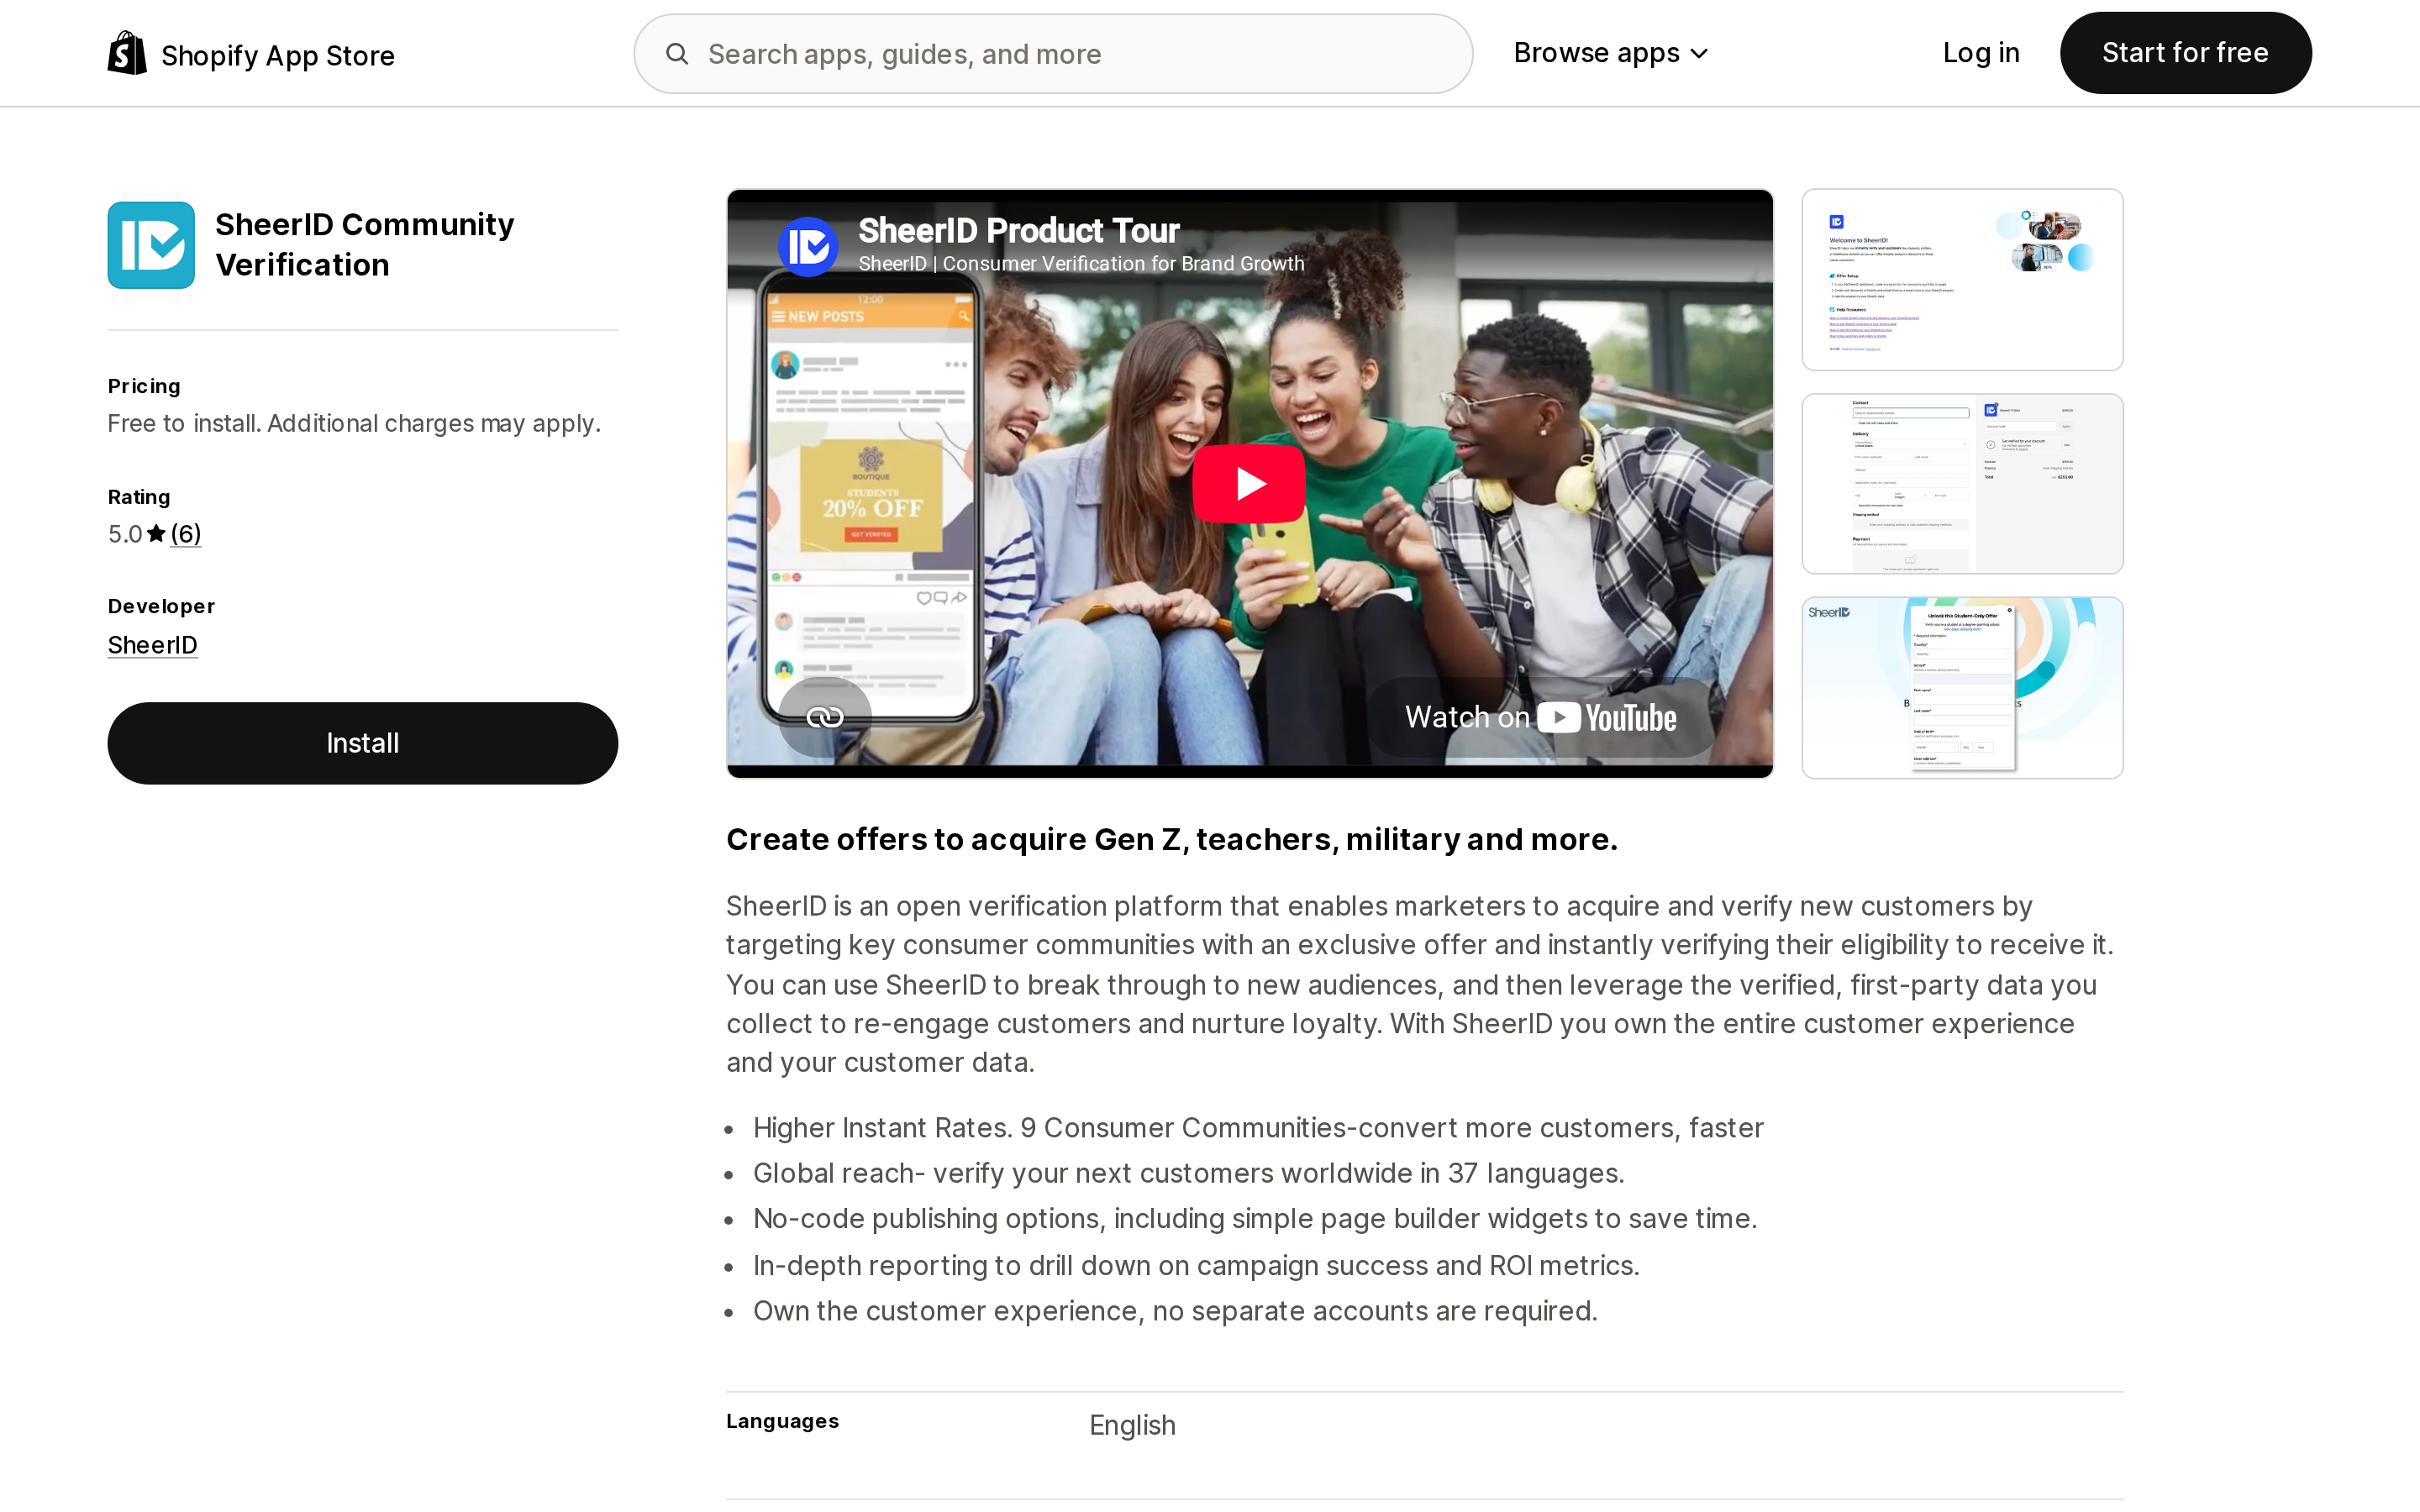The width and height of the screenshot is (2420, 1512).
Task: Click the SheerID channel avatar in video
Action: point(808,246)
